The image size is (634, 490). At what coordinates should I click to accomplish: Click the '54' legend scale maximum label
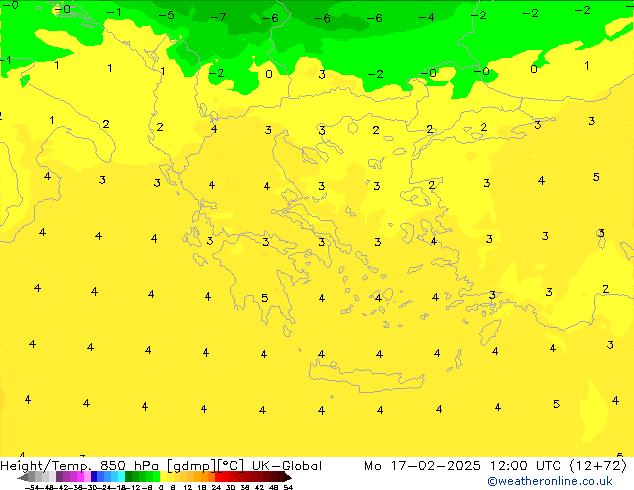[287, 488]
